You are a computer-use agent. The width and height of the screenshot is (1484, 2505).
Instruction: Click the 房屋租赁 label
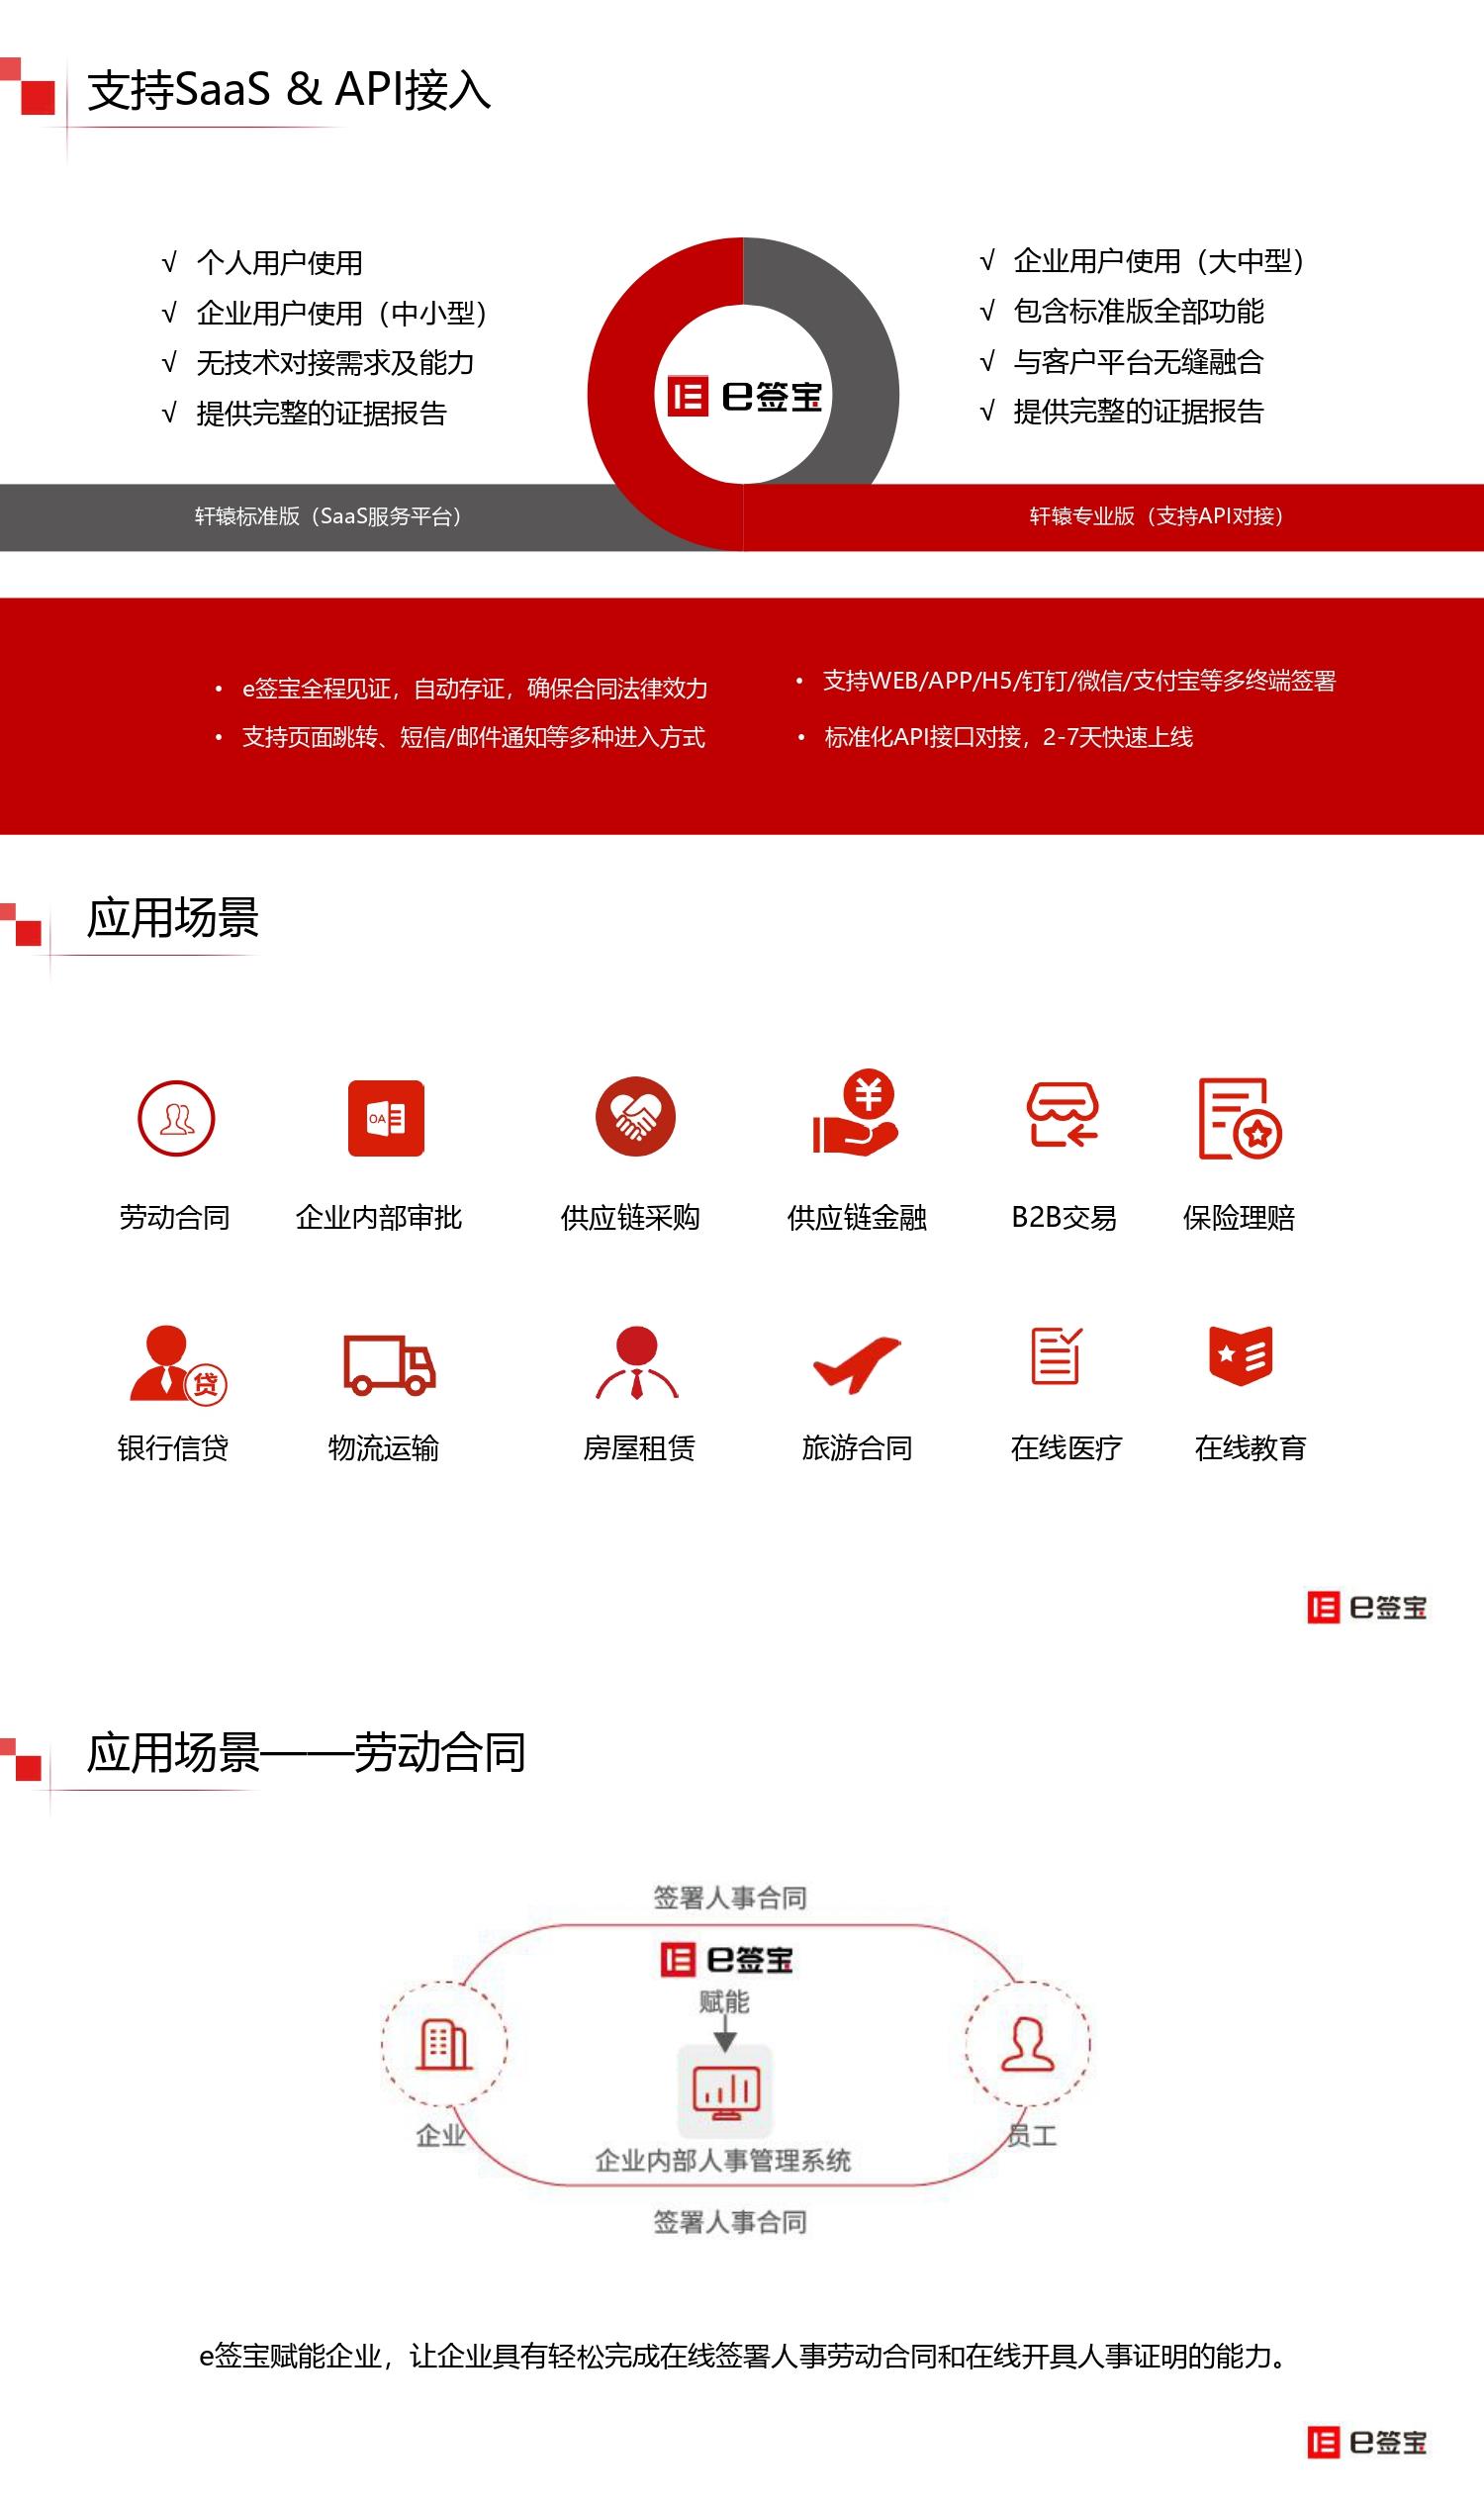(x=639, y=1447)
